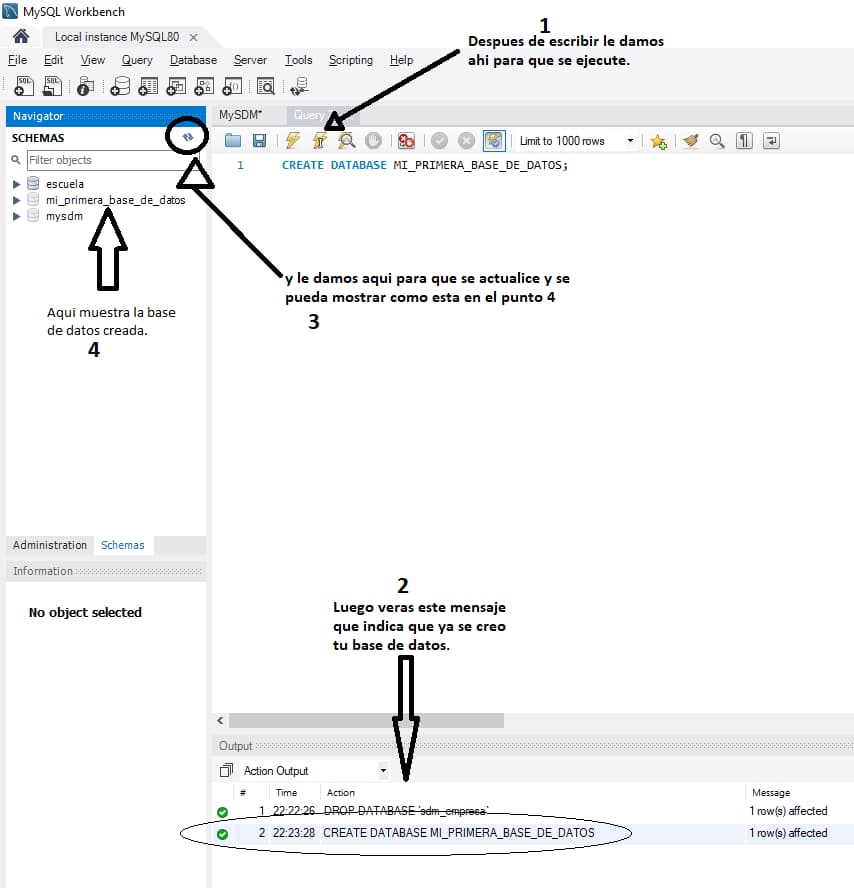Expand the mysdm schema
This screenshot has width=854, height=888.
[x=16, y=216]
